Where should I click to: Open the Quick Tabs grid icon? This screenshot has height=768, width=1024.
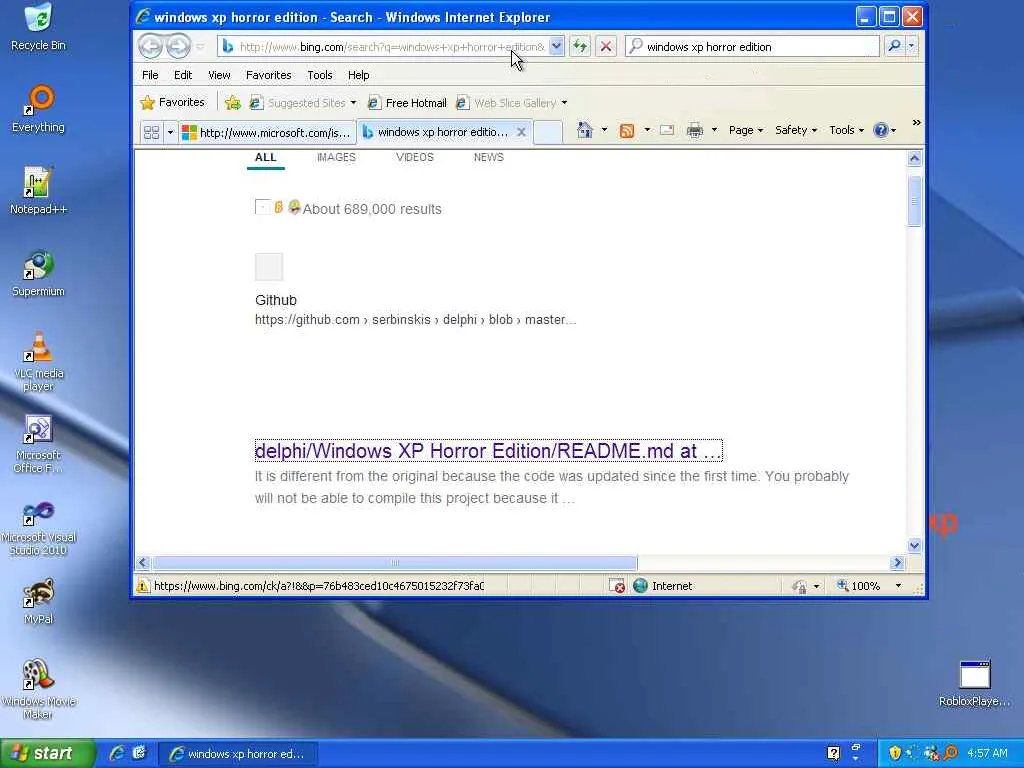tap(152, 133)
